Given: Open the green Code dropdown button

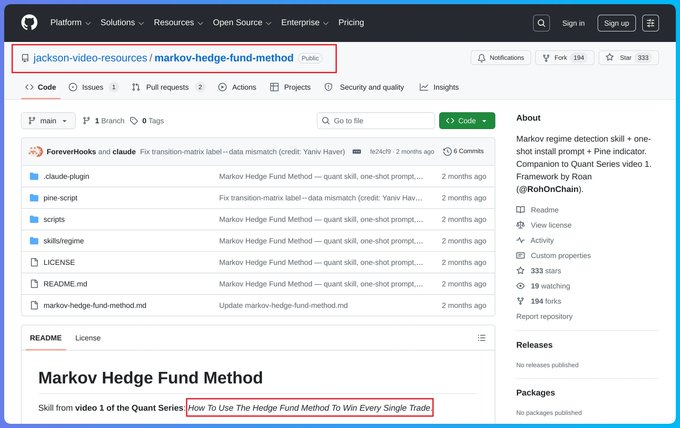Looking at the screenshot, I should 467,121.
